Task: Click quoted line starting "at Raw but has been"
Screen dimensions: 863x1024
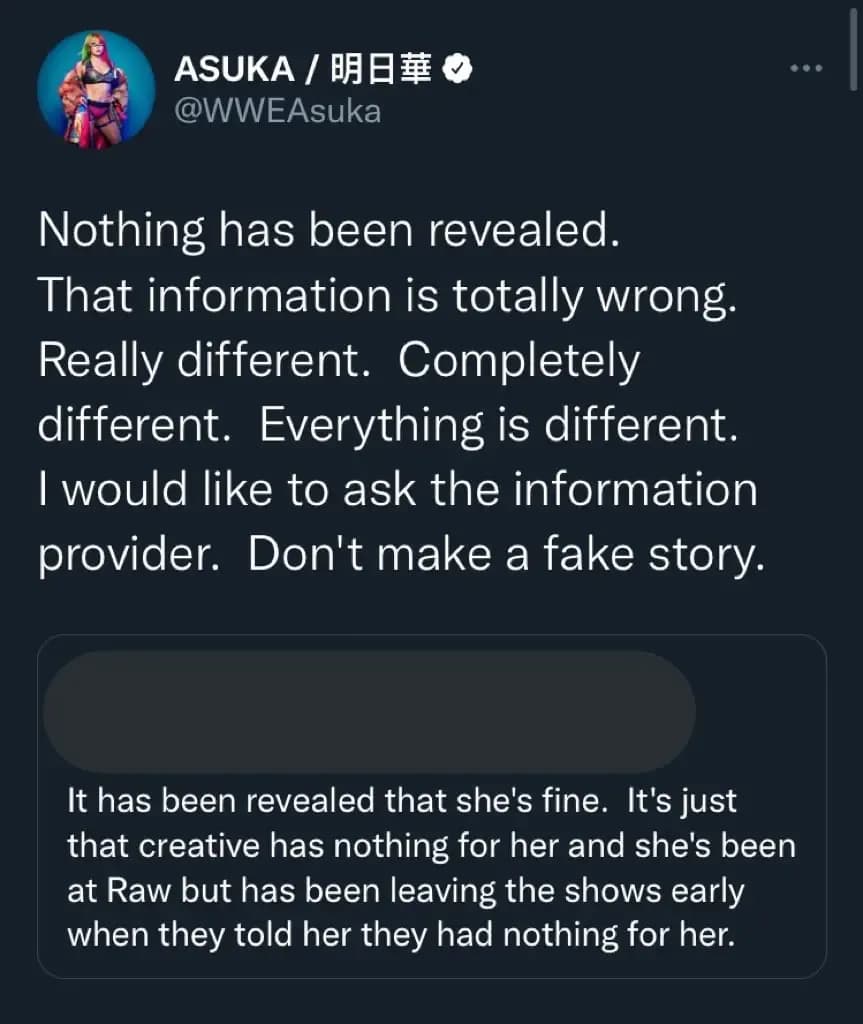Action: pos(405,890)
